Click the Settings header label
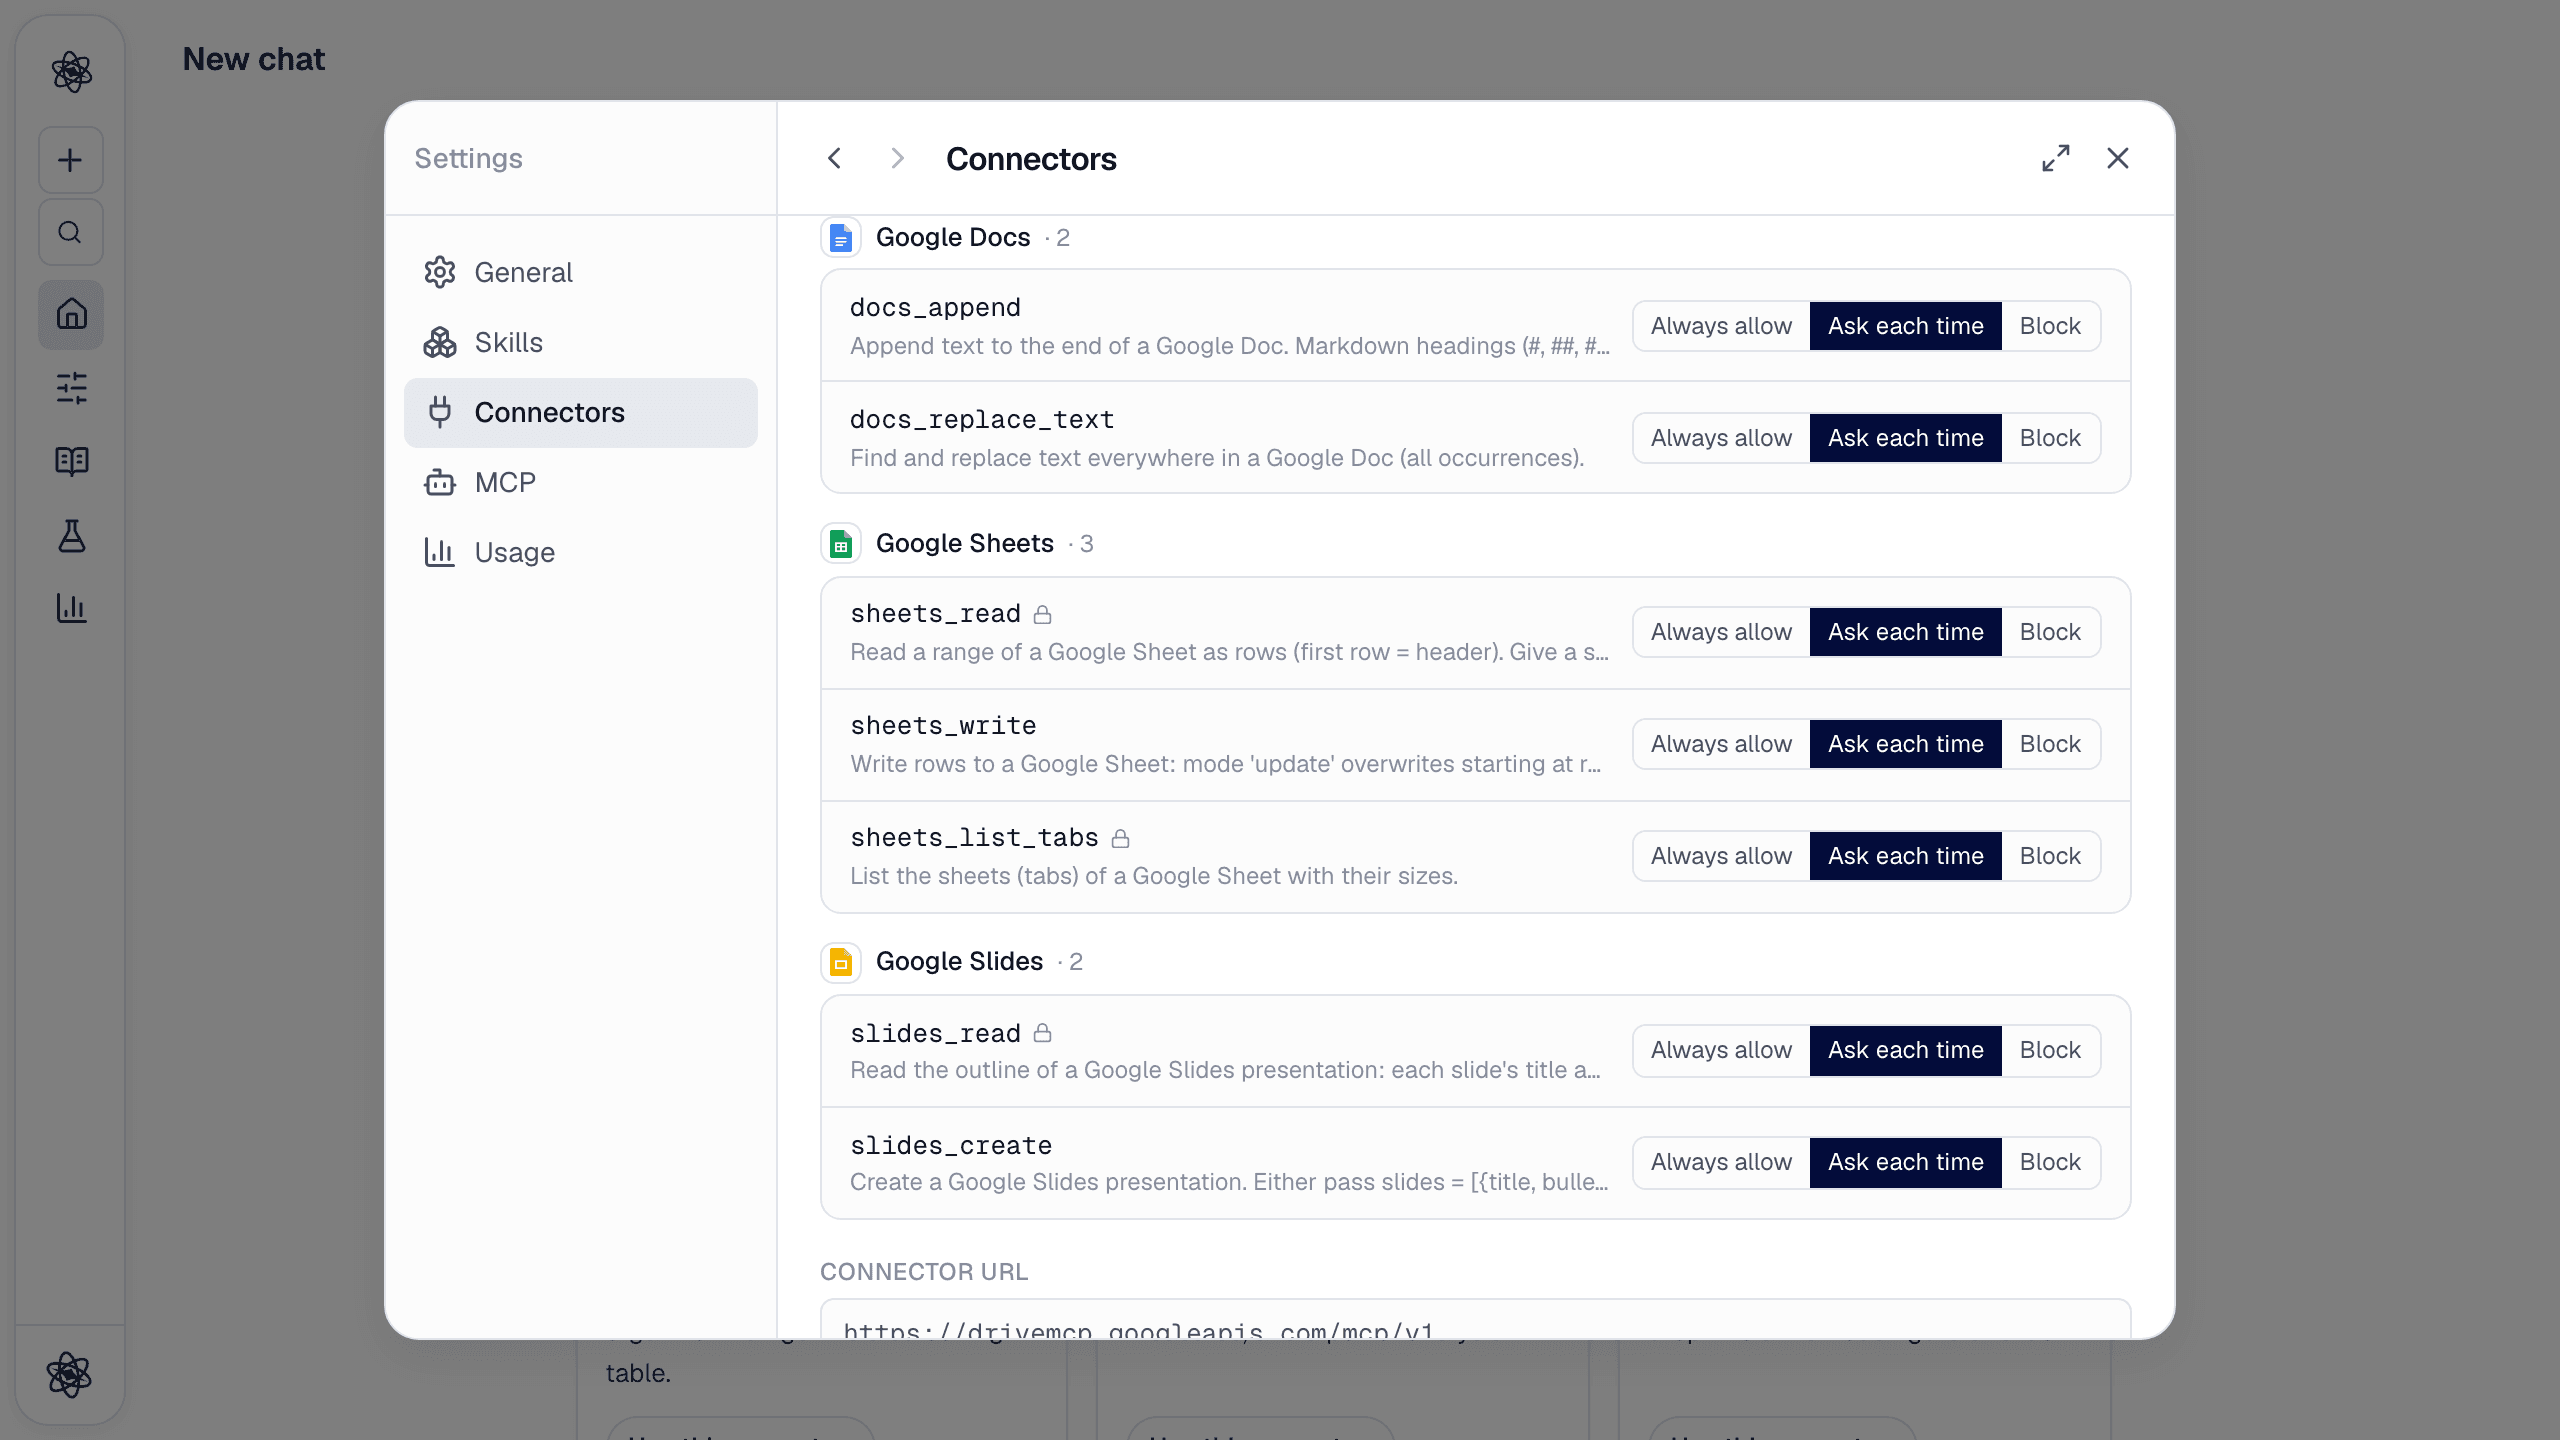This screenshot has height=1440, width=2560. pos(469,158)
